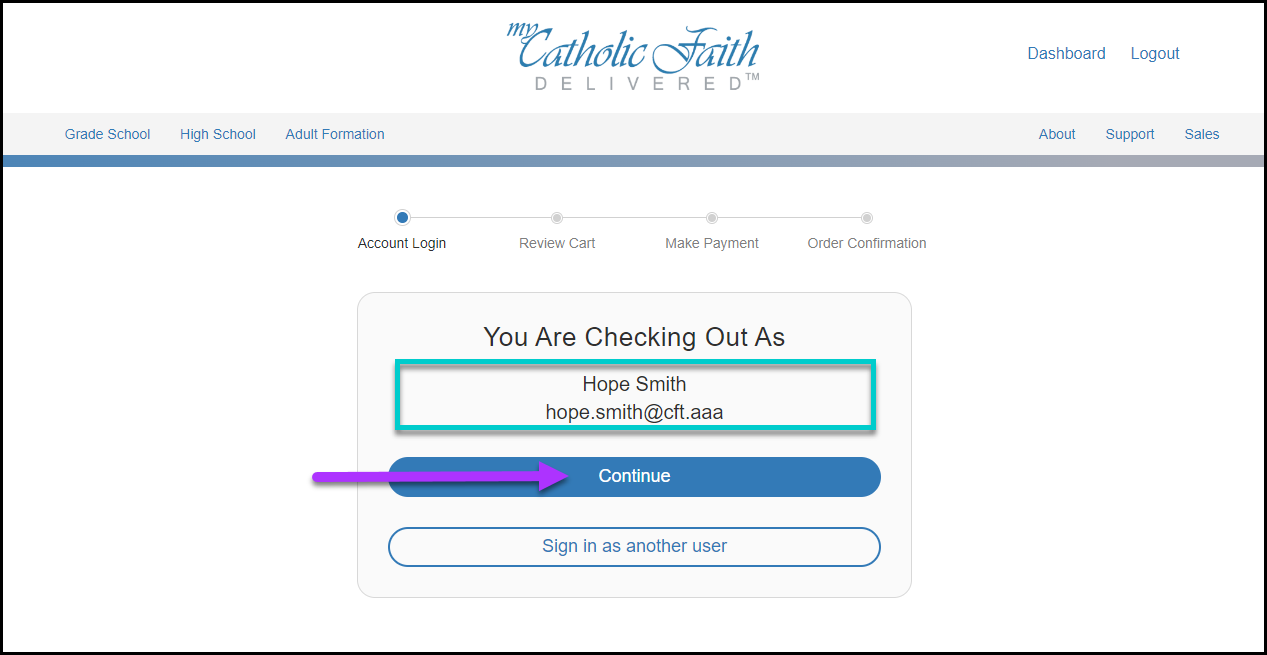This screenshot has width=1267, height=655.
Task: Select the Order Confirmation step label
Action: (x=867, y=243)
